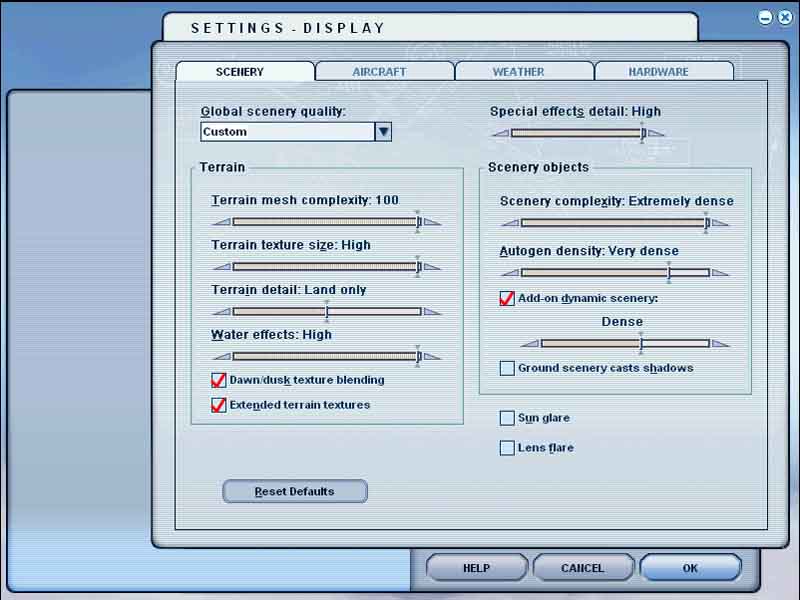Open Global scenery quality dropdown arrow
Viewport: 800px width, 600px height.
(x=383, y=132)
